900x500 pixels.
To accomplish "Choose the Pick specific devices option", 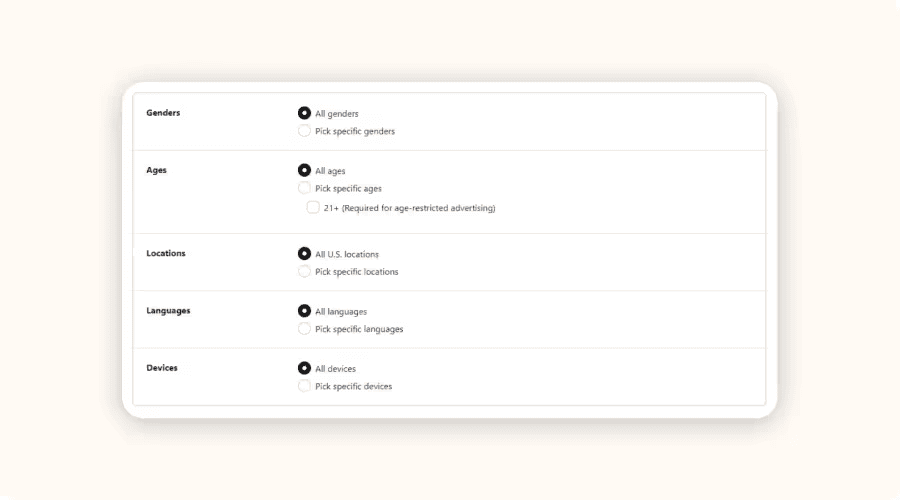I will (x=304, y=386).
